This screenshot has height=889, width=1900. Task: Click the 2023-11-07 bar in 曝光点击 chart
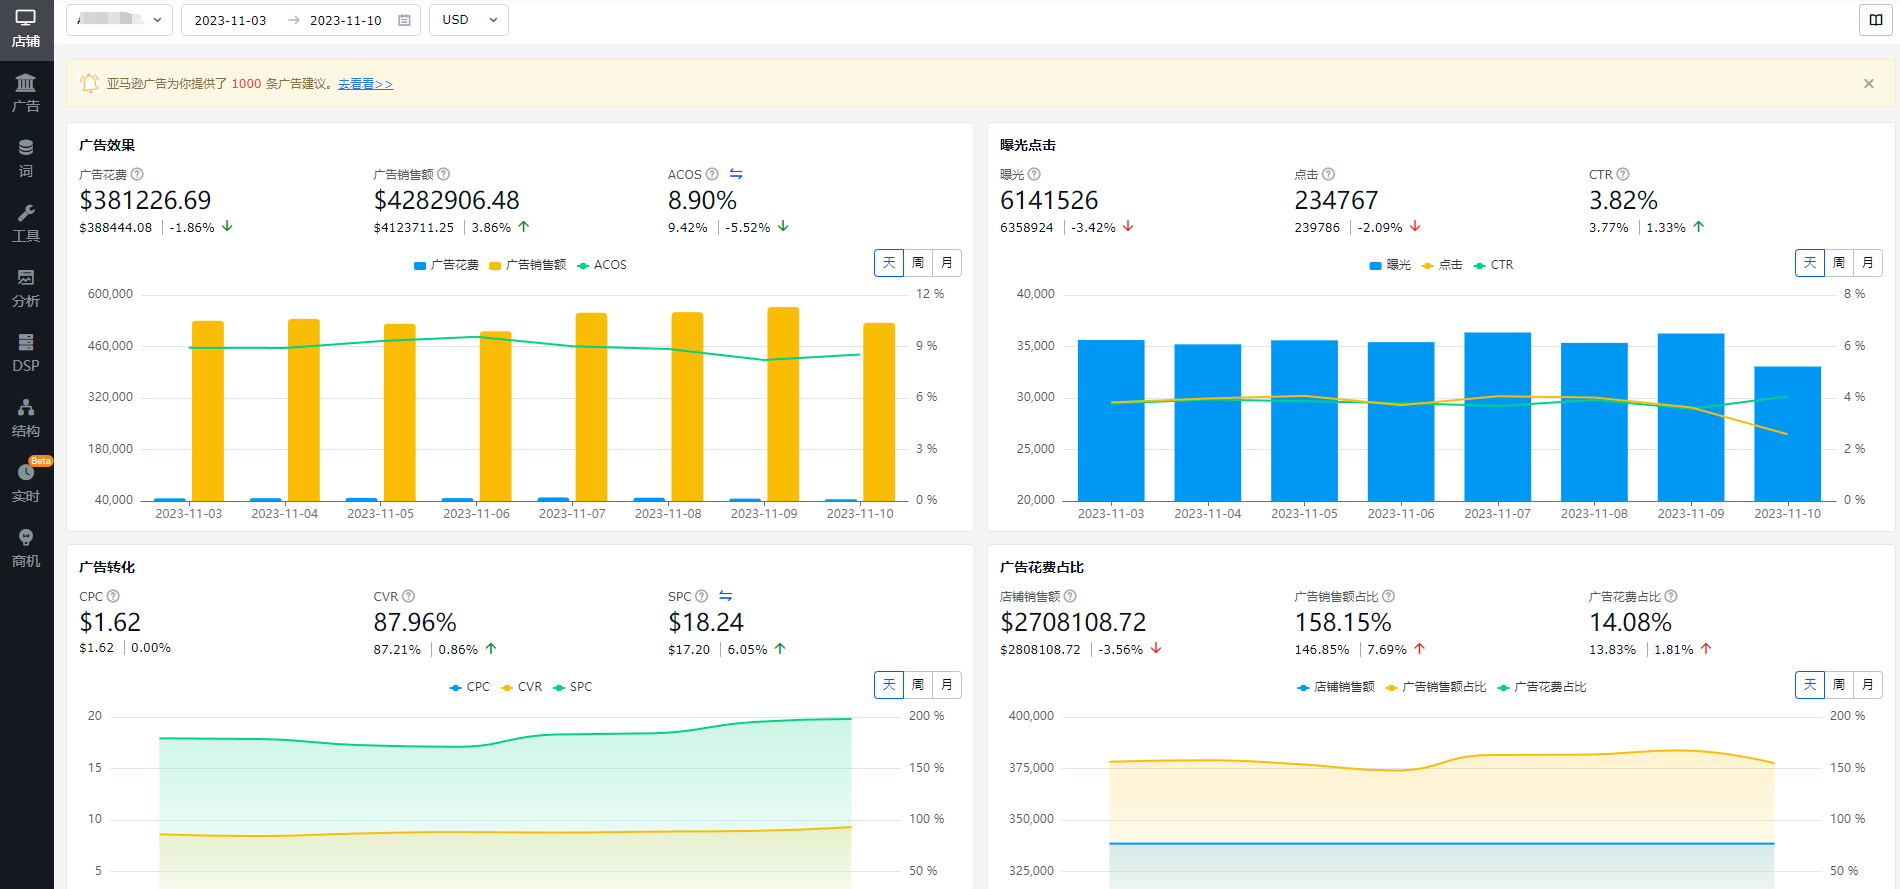click(1497, 417)
